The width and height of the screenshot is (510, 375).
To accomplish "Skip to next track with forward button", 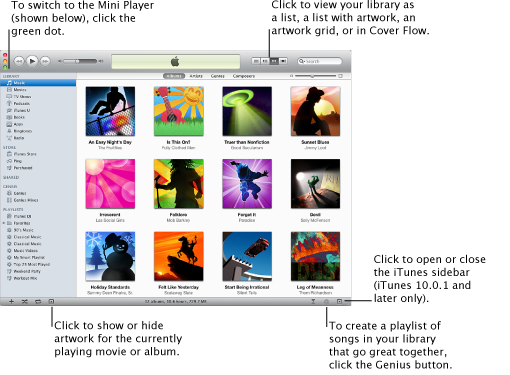I will pyautogui.click(x=45, y=61).
